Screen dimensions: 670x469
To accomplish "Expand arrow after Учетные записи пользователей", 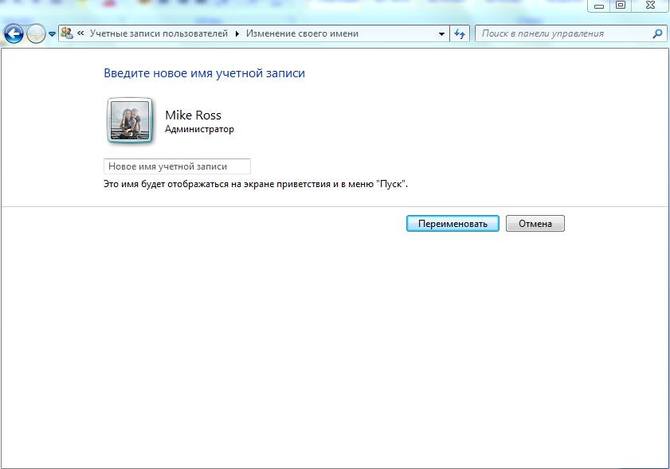I will pos(237,34).
